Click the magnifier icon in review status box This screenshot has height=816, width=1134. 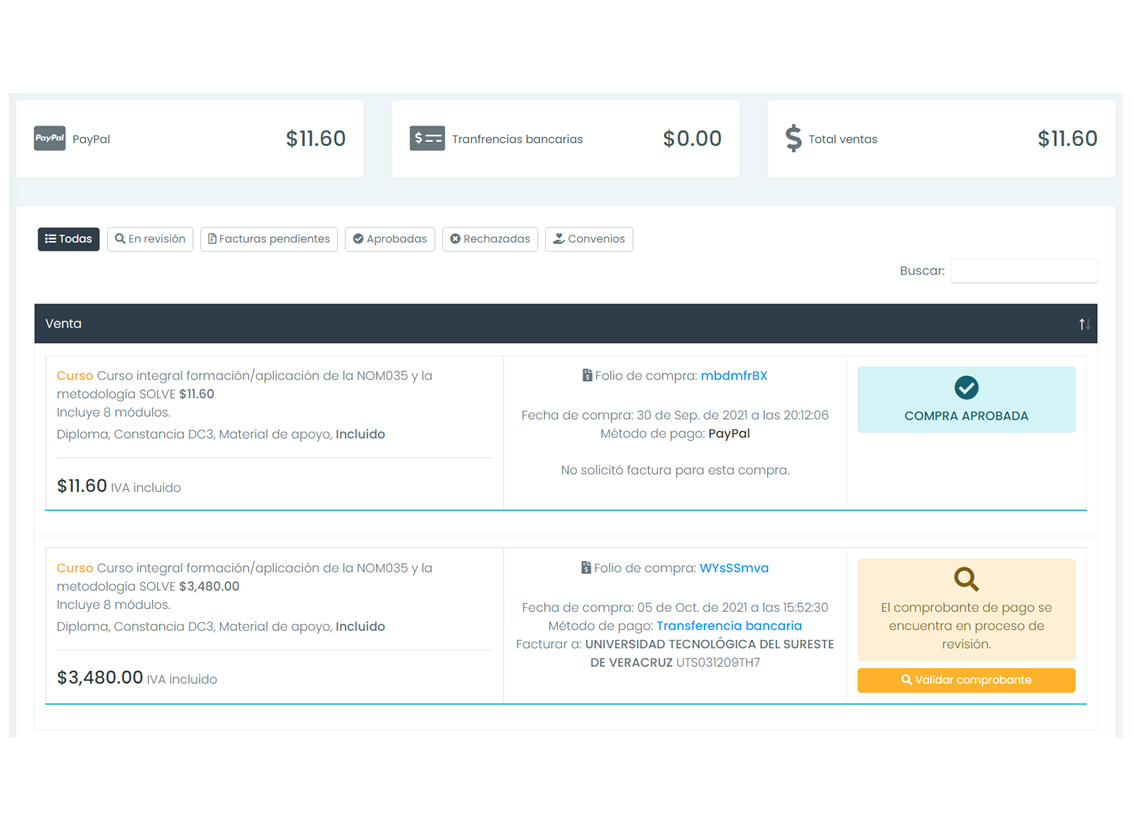coord(966,579)
